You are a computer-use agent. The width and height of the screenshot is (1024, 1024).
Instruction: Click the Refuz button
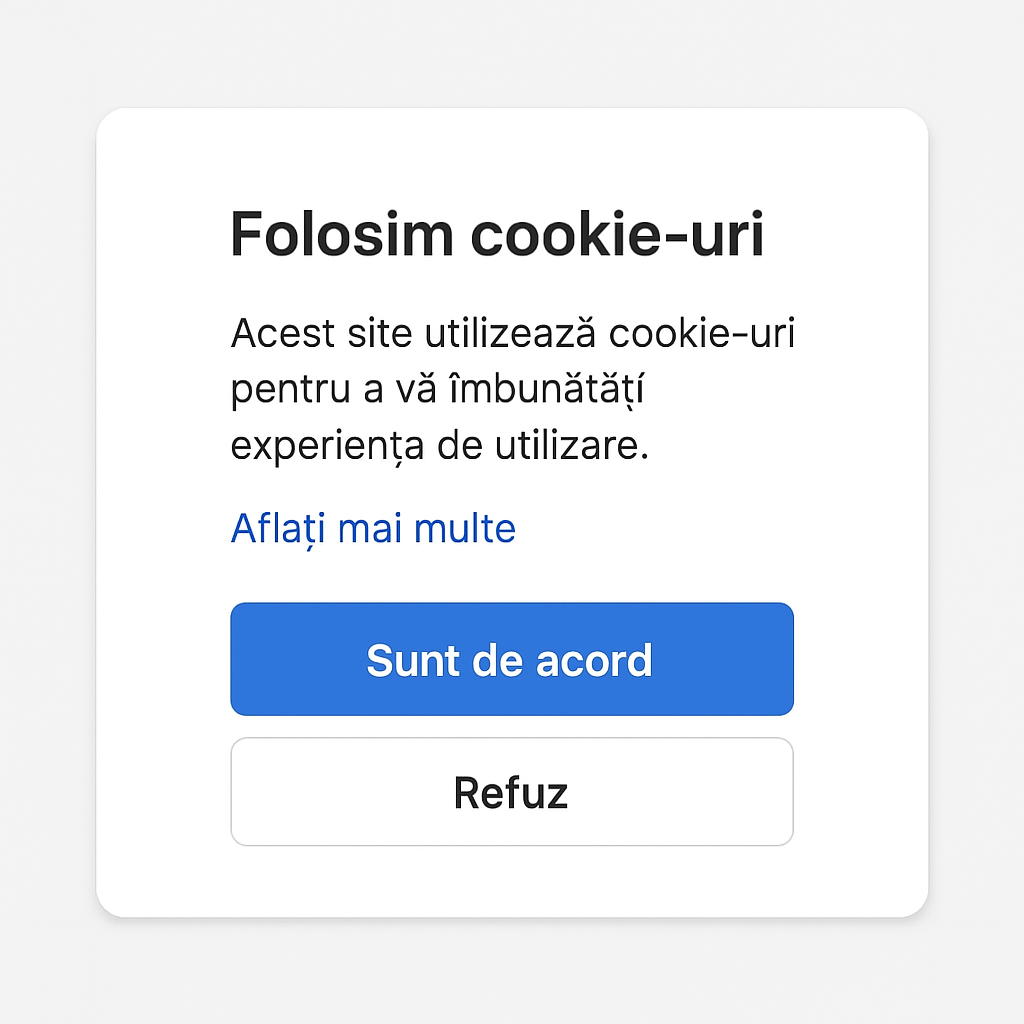click(511, 792)
